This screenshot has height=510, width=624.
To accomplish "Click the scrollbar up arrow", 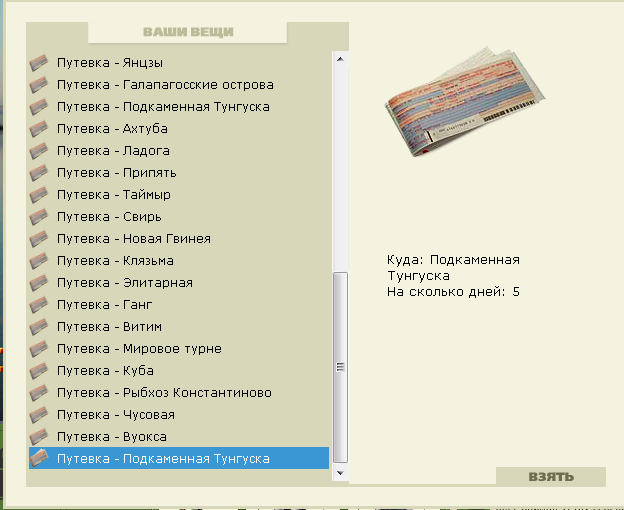I will 340,59.
